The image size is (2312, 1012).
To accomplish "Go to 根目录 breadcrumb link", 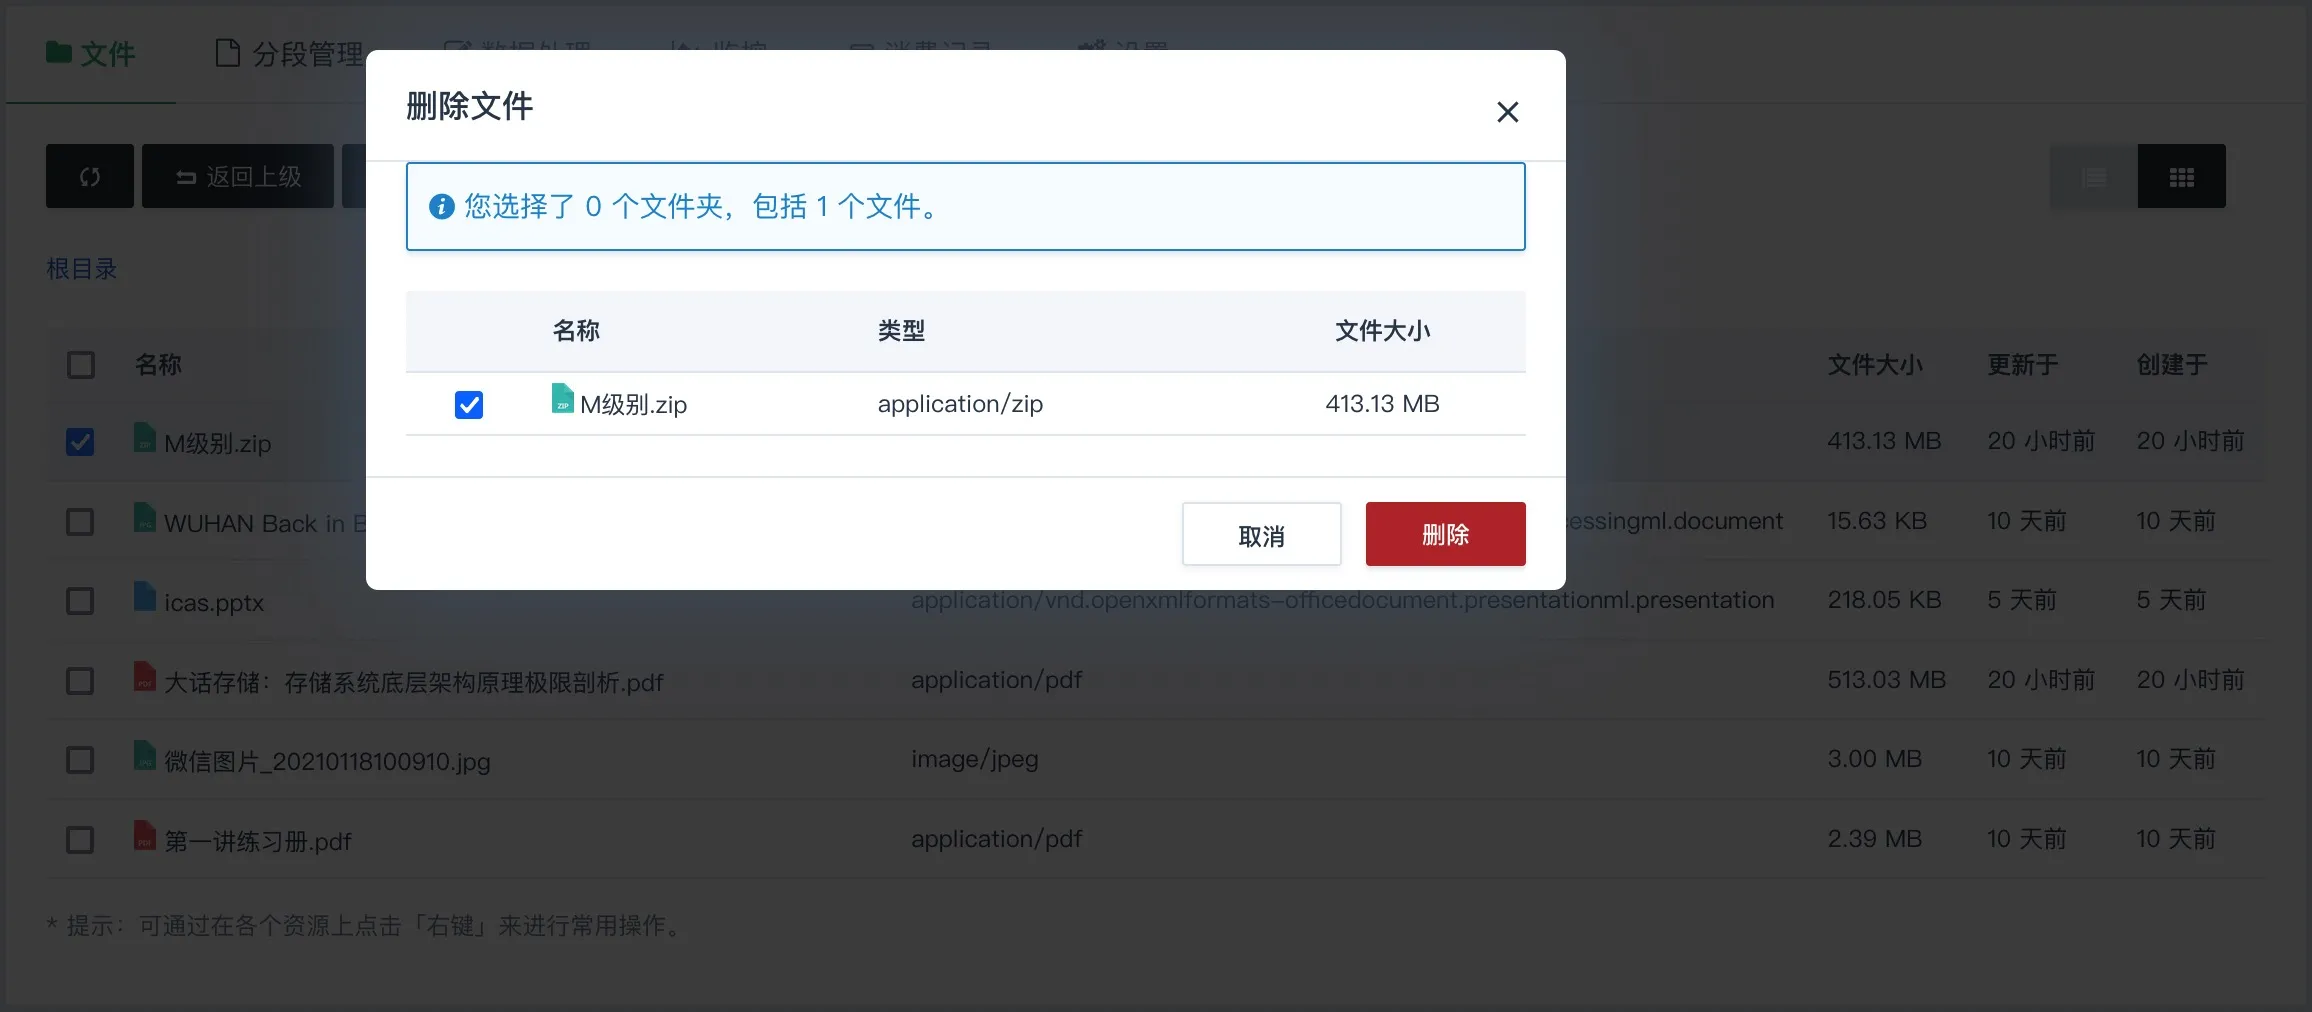I will (82, 269).
